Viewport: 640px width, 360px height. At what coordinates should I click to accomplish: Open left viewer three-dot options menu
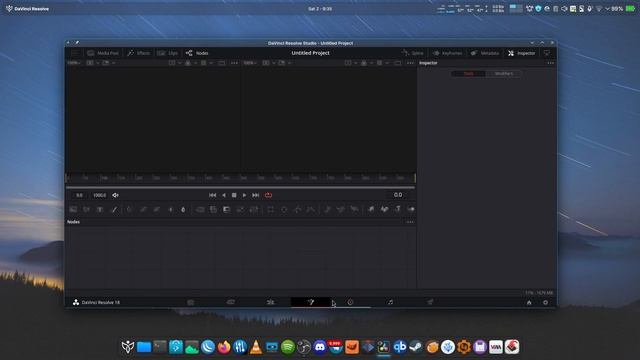(x=234, y=63)
